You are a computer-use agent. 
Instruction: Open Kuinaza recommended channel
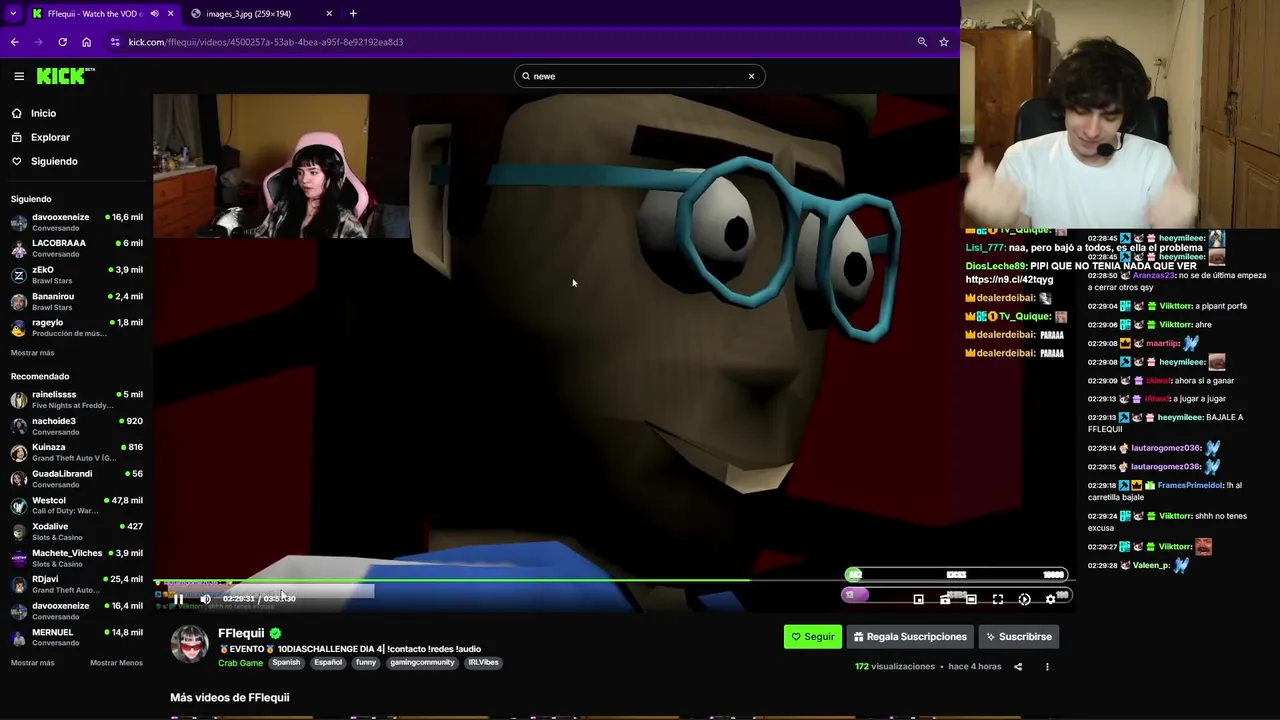[76, 453]
